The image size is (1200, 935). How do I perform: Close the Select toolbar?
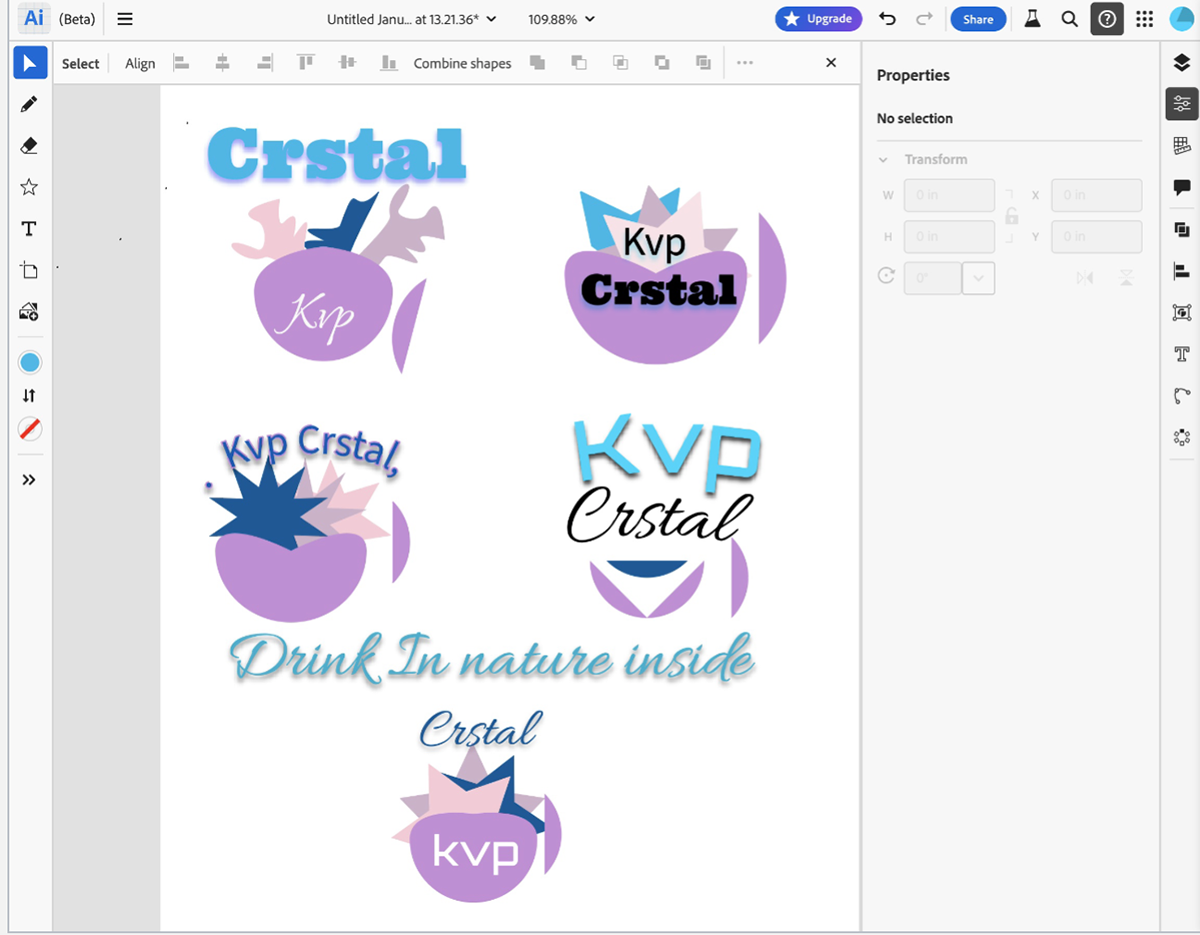[x=831, y=63]
